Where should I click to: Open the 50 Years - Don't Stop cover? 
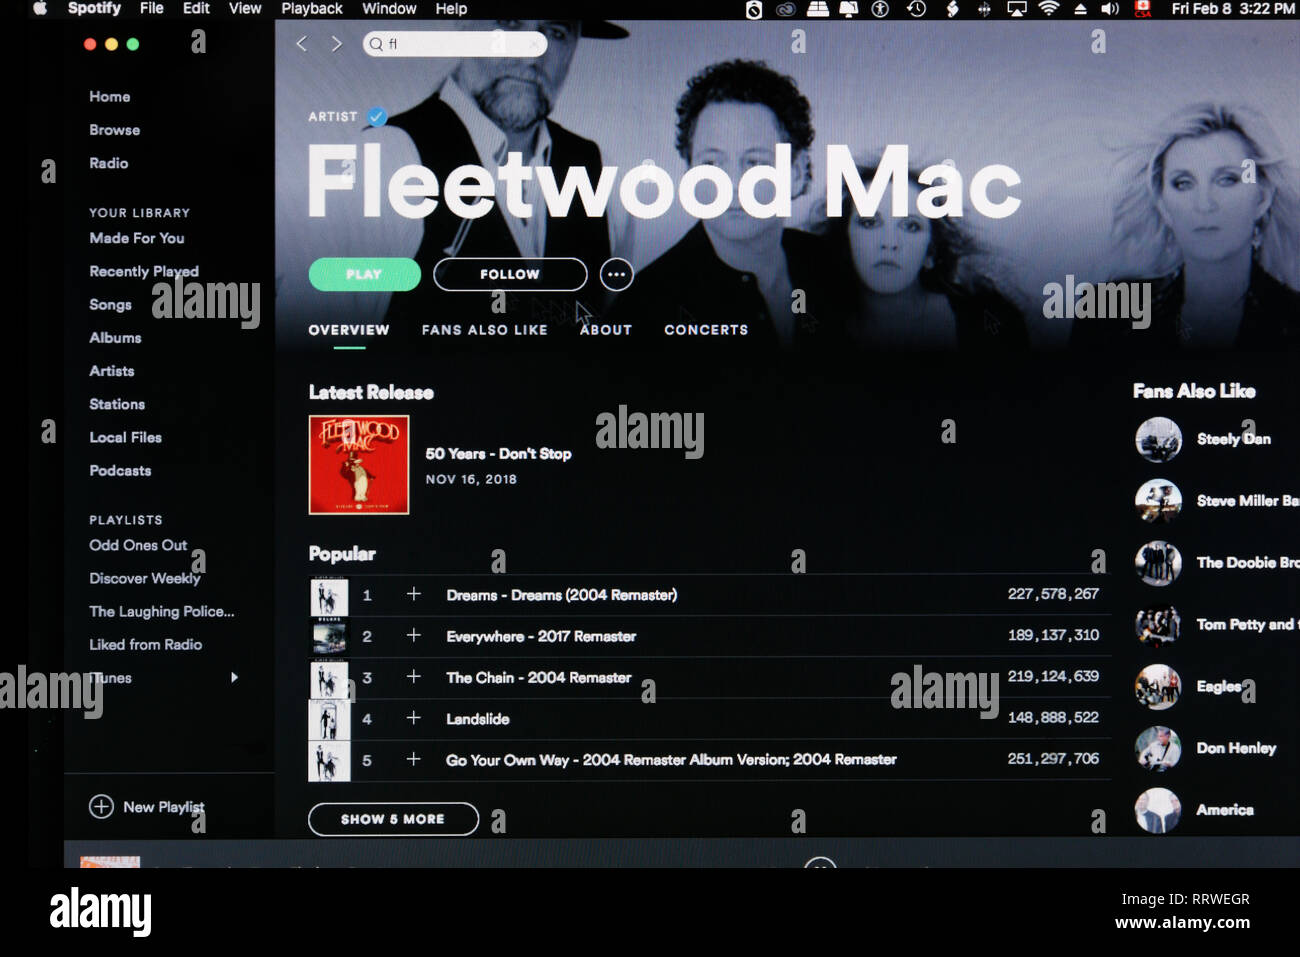click(359, 465)
